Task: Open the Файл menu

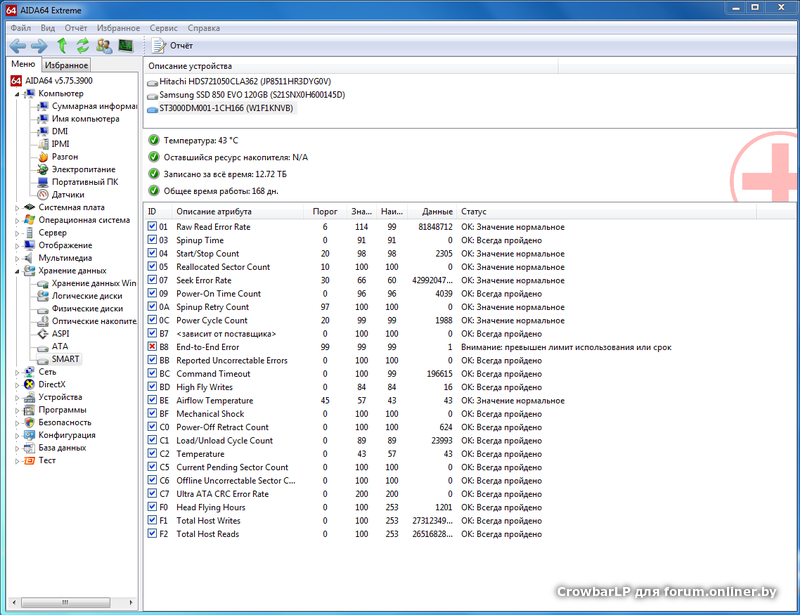Action: pos(21,28)
